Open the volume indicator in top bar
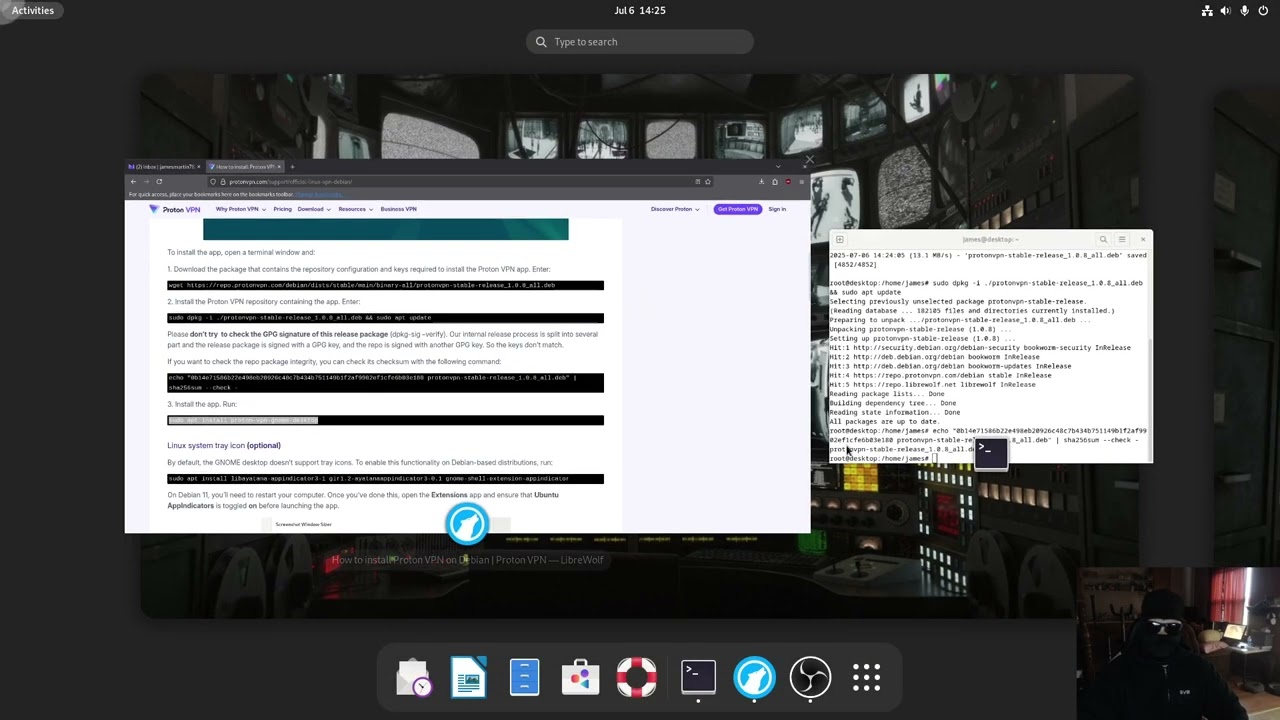The width and height of the screenshot is (1280, 720). click(1225, 10)
